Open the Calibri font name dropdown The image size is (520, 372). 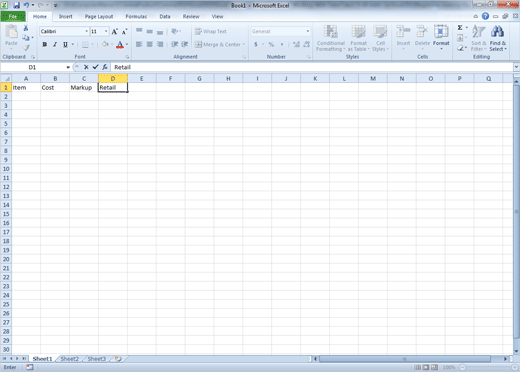coord(87,31)
